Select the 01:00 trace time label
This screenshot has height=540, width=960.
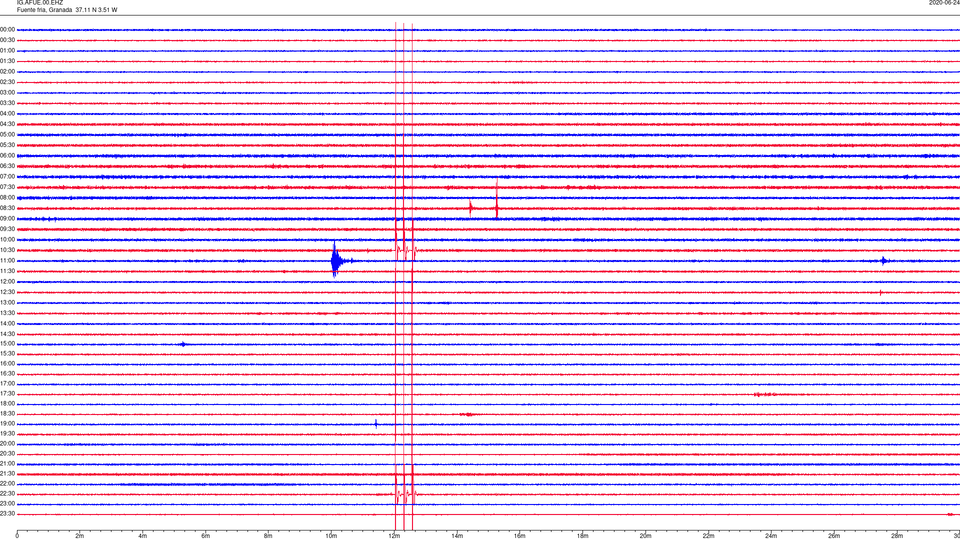pos(7,51)
